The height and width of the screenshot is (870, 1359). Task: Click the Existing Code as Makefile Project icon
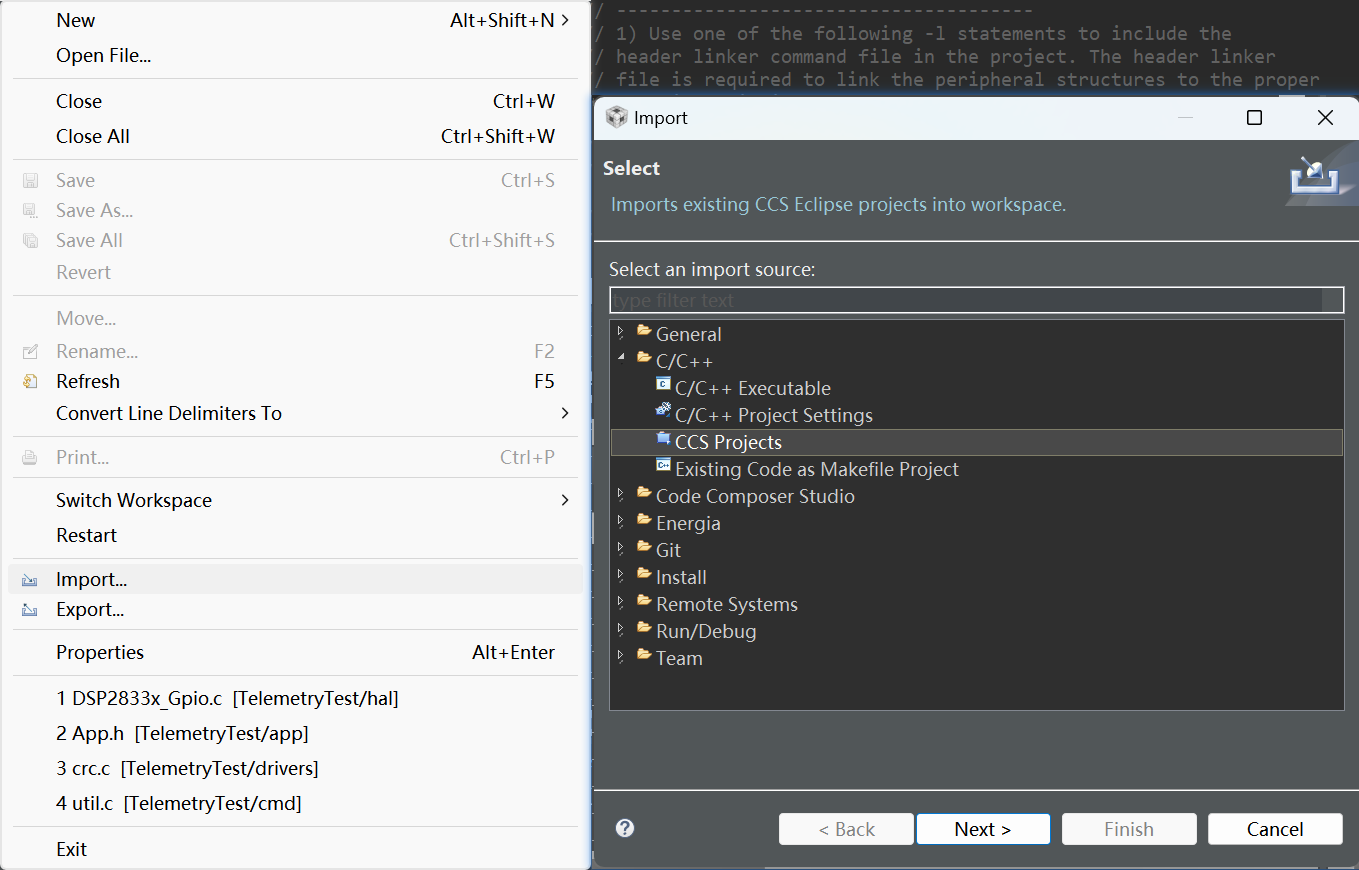click(x=663, y=467)
